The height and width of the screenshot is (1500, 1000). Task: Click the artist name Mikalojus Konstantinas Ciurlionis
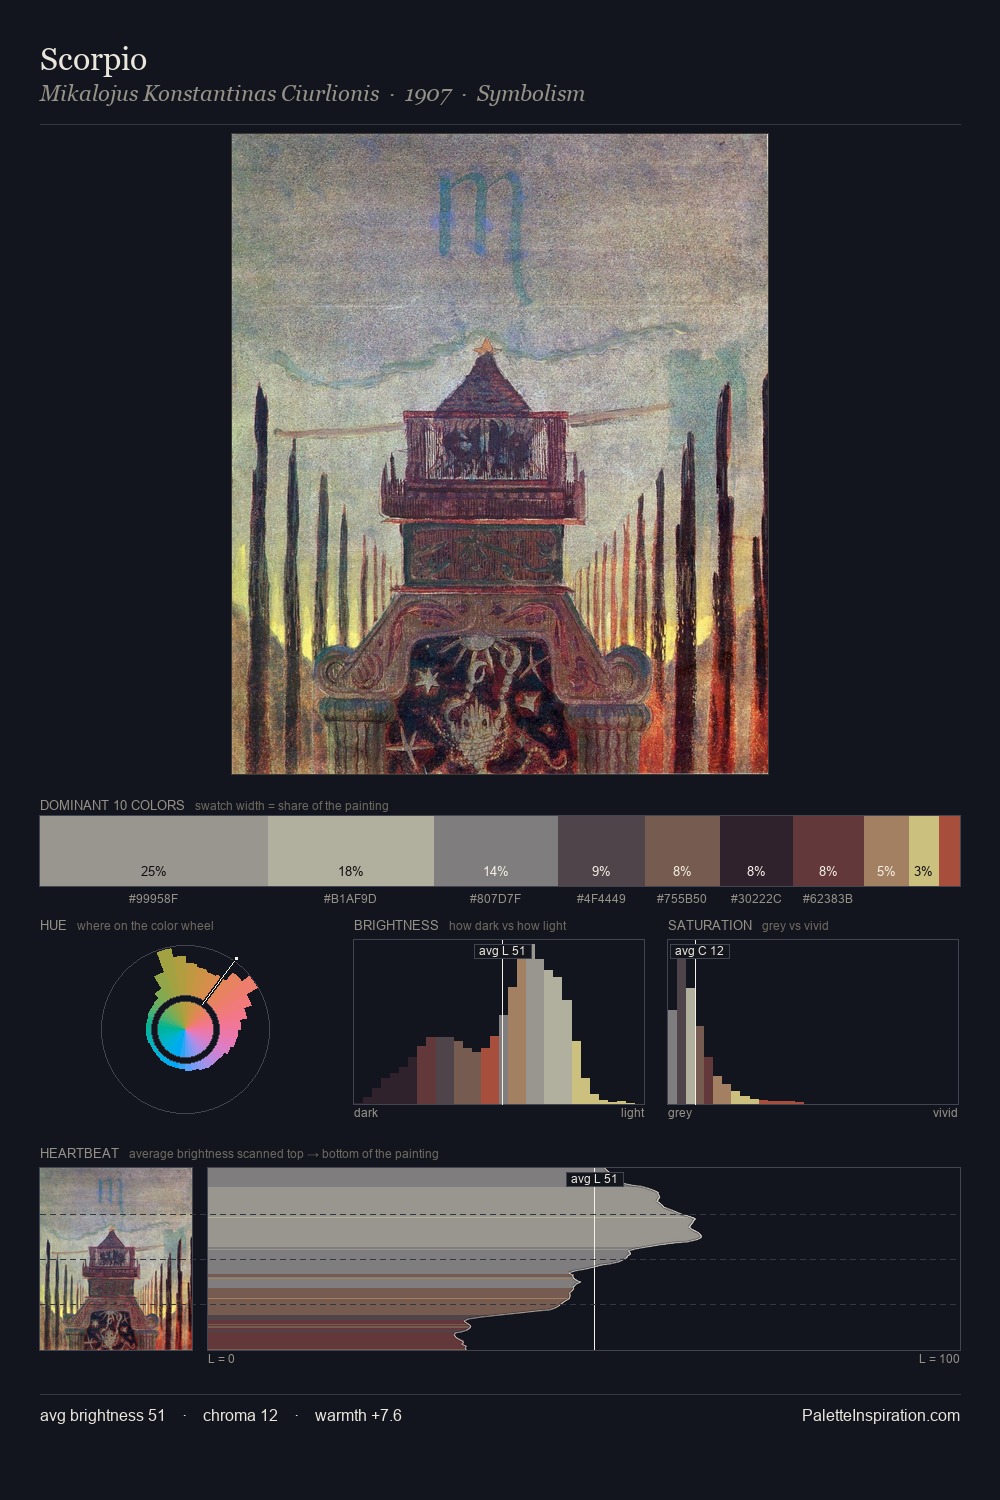pos(209,93)
